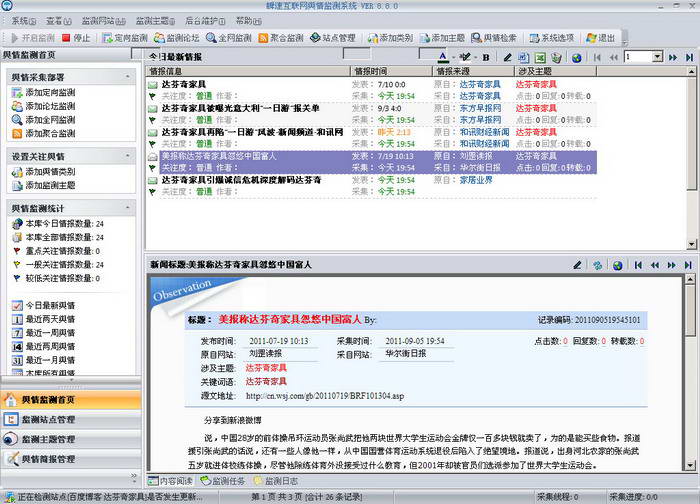Image resolution: width=700 pixels, height=504 pixels.
Task: Click the 全网监测 magnifier toolbar icon
Action: coord(229,38)
